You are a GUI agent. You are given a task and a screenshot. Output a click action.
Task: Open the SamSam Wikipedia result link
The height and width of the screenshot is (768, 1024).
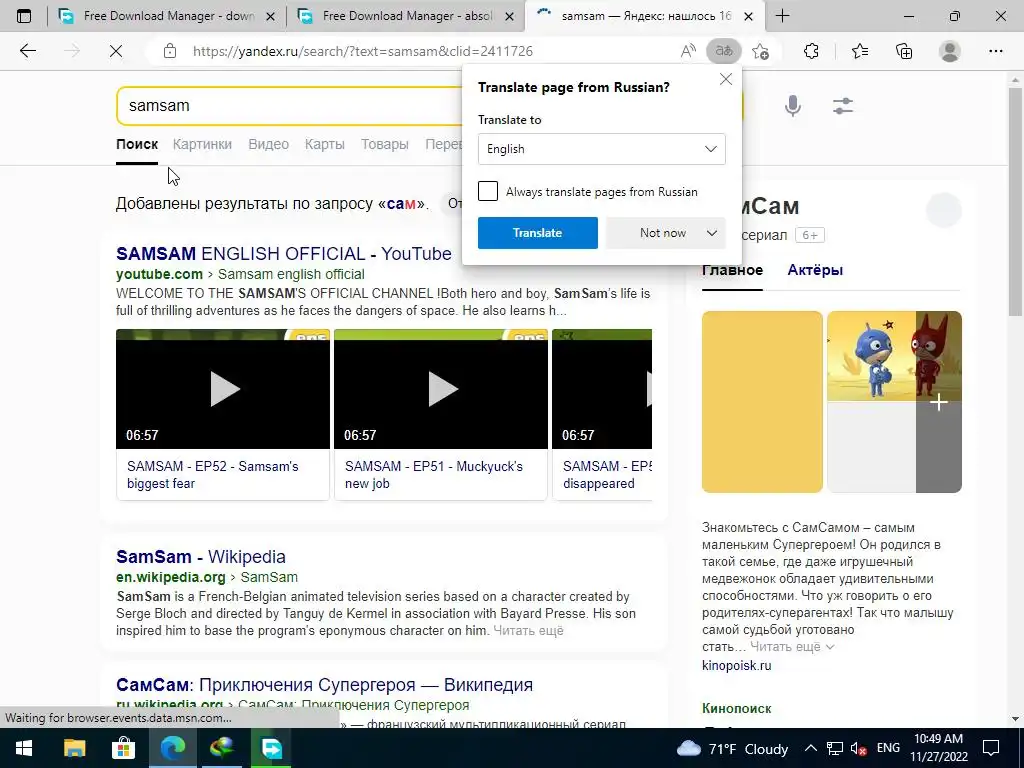(200, 556)
